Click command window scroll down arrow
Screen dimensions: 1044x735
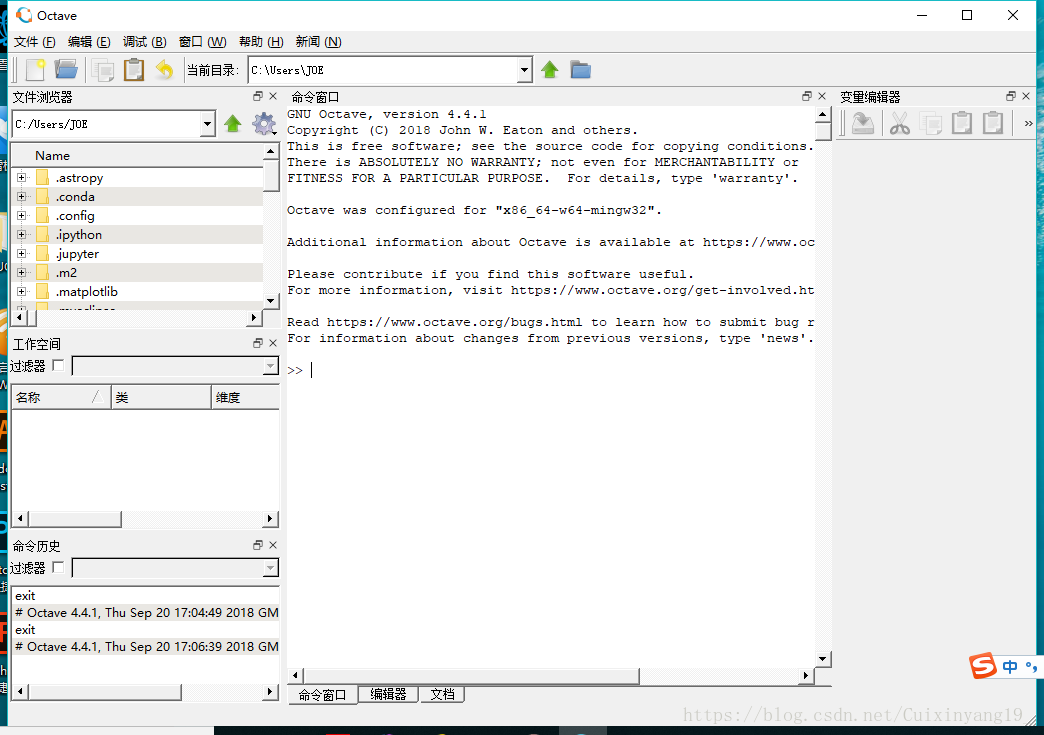pyautogui.click(x=823, y=659)
